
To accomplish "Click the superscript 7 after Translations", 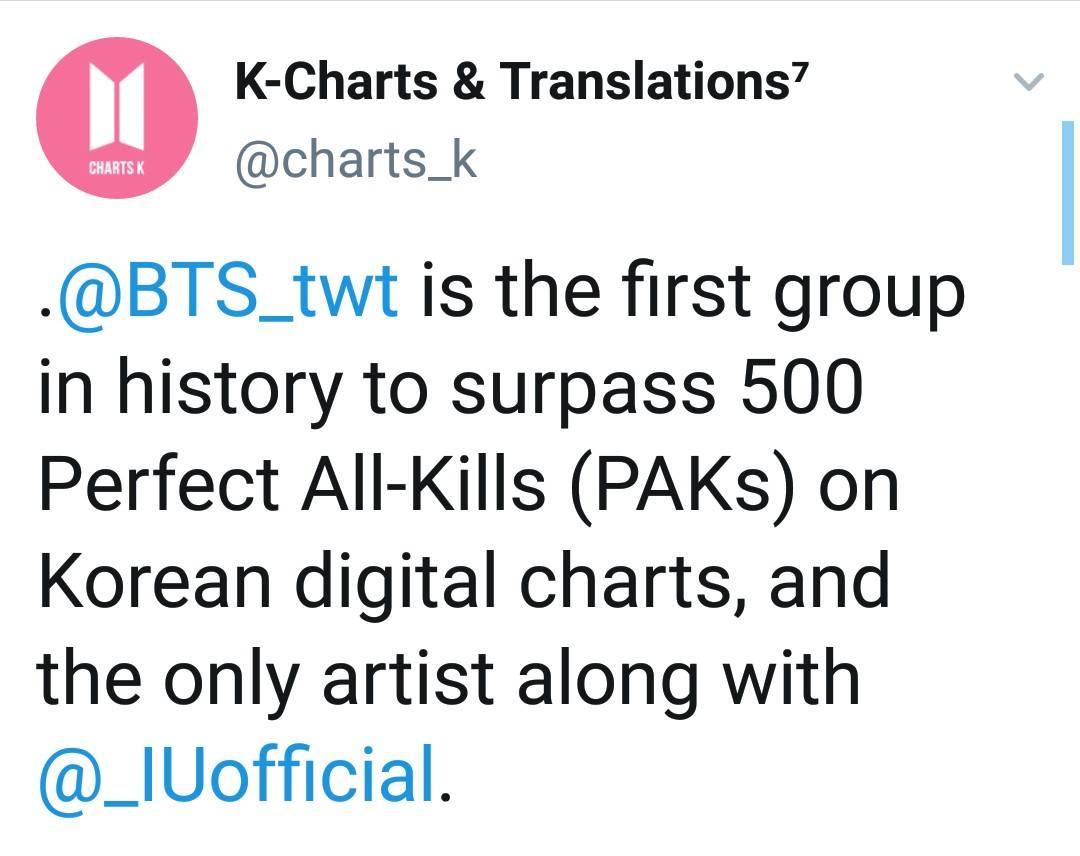I will point(797,69).
